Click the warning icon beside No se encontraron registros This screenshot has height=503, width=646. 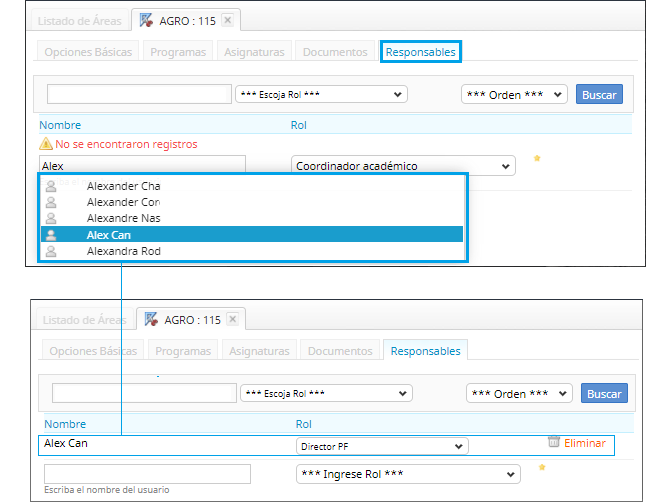tap(46, 144)
